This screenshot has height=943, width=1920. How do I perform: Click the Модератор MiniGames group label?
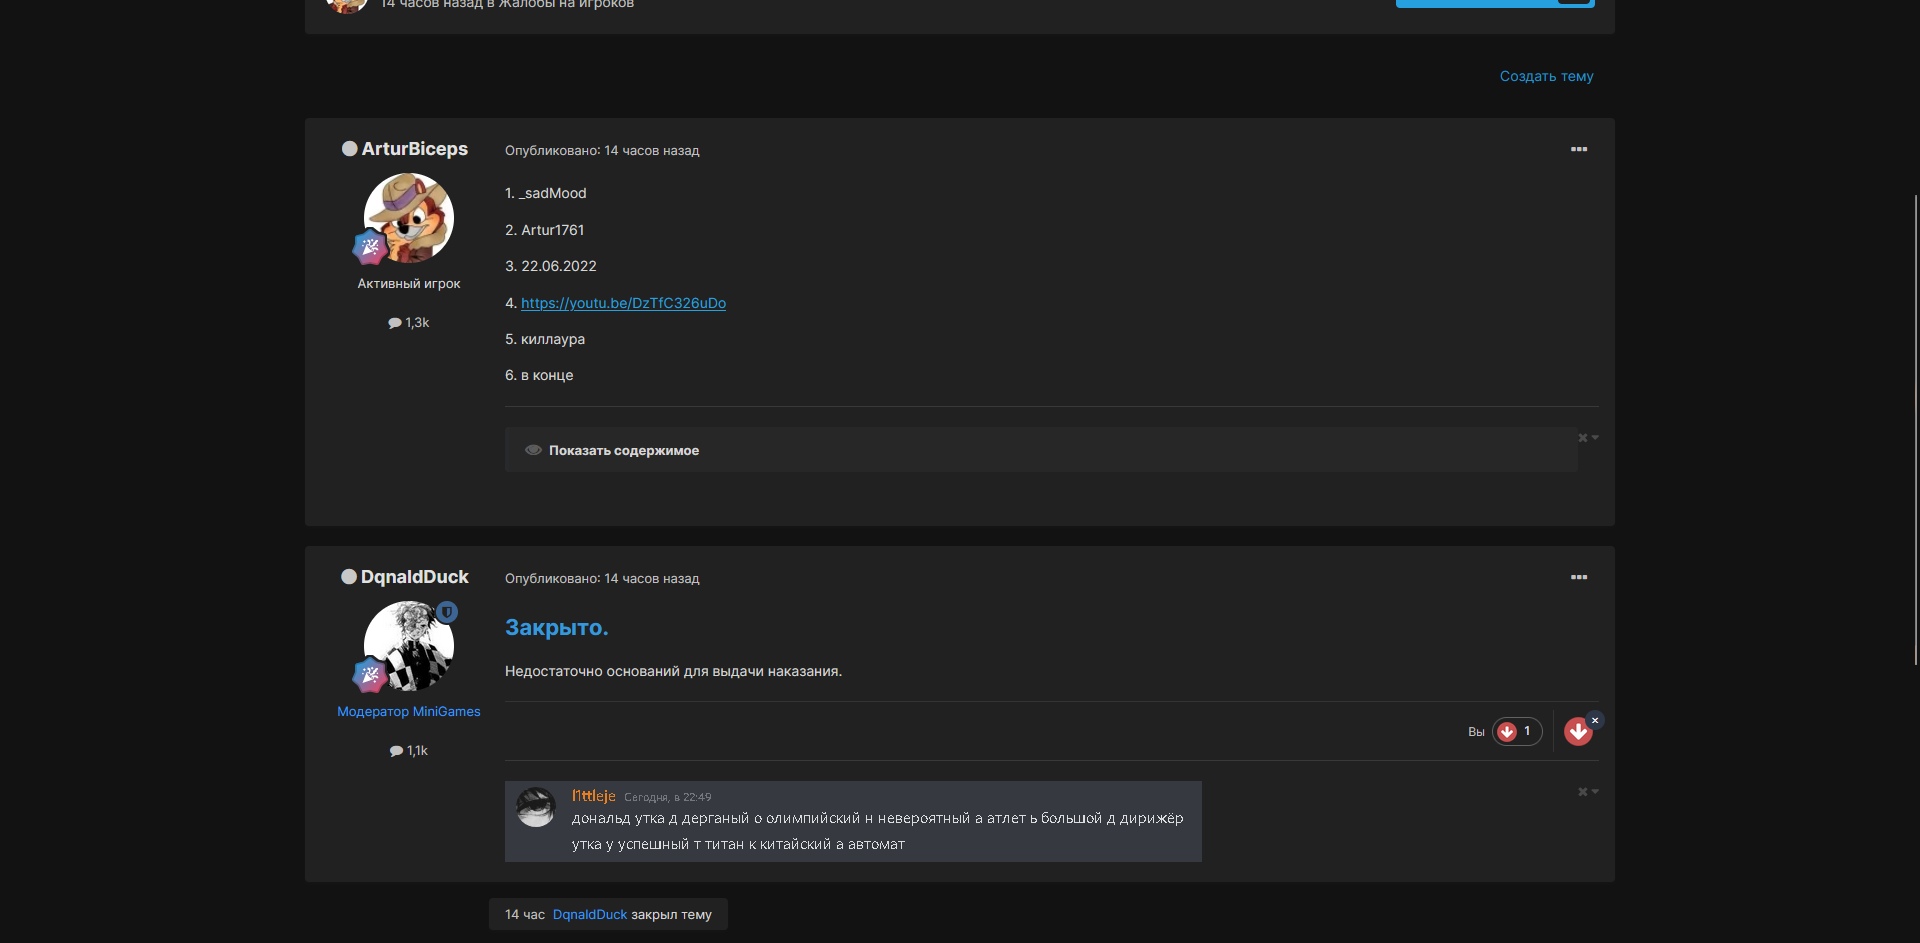click(x=408, y=712)
